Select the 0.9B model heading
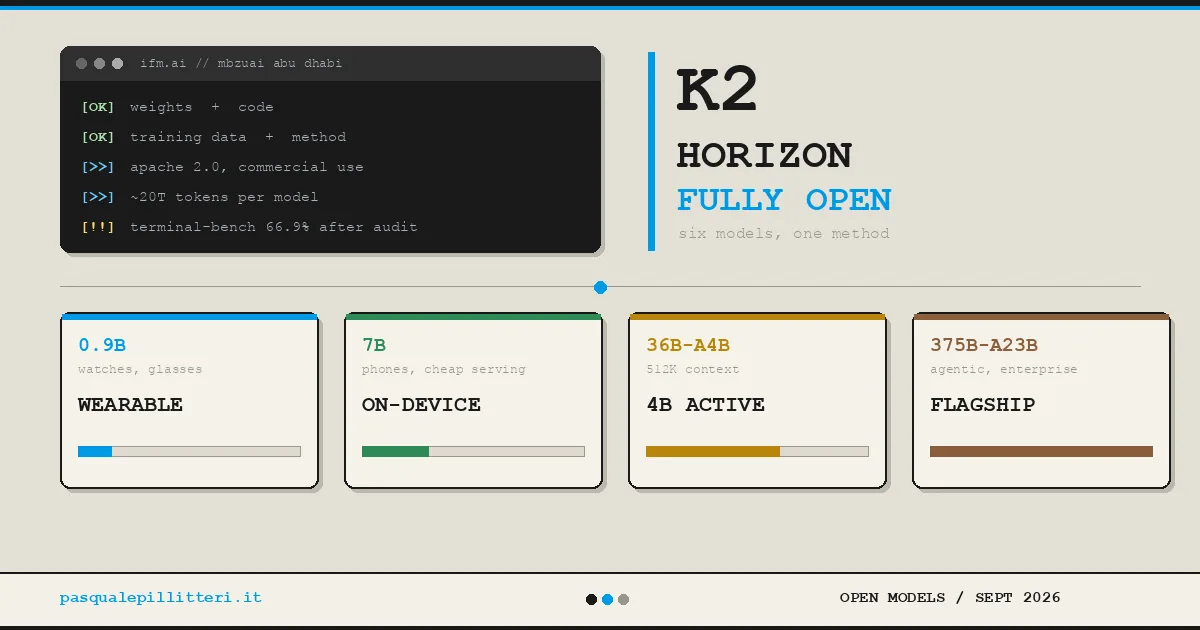 pyautogui.click(x=102, y=346)
